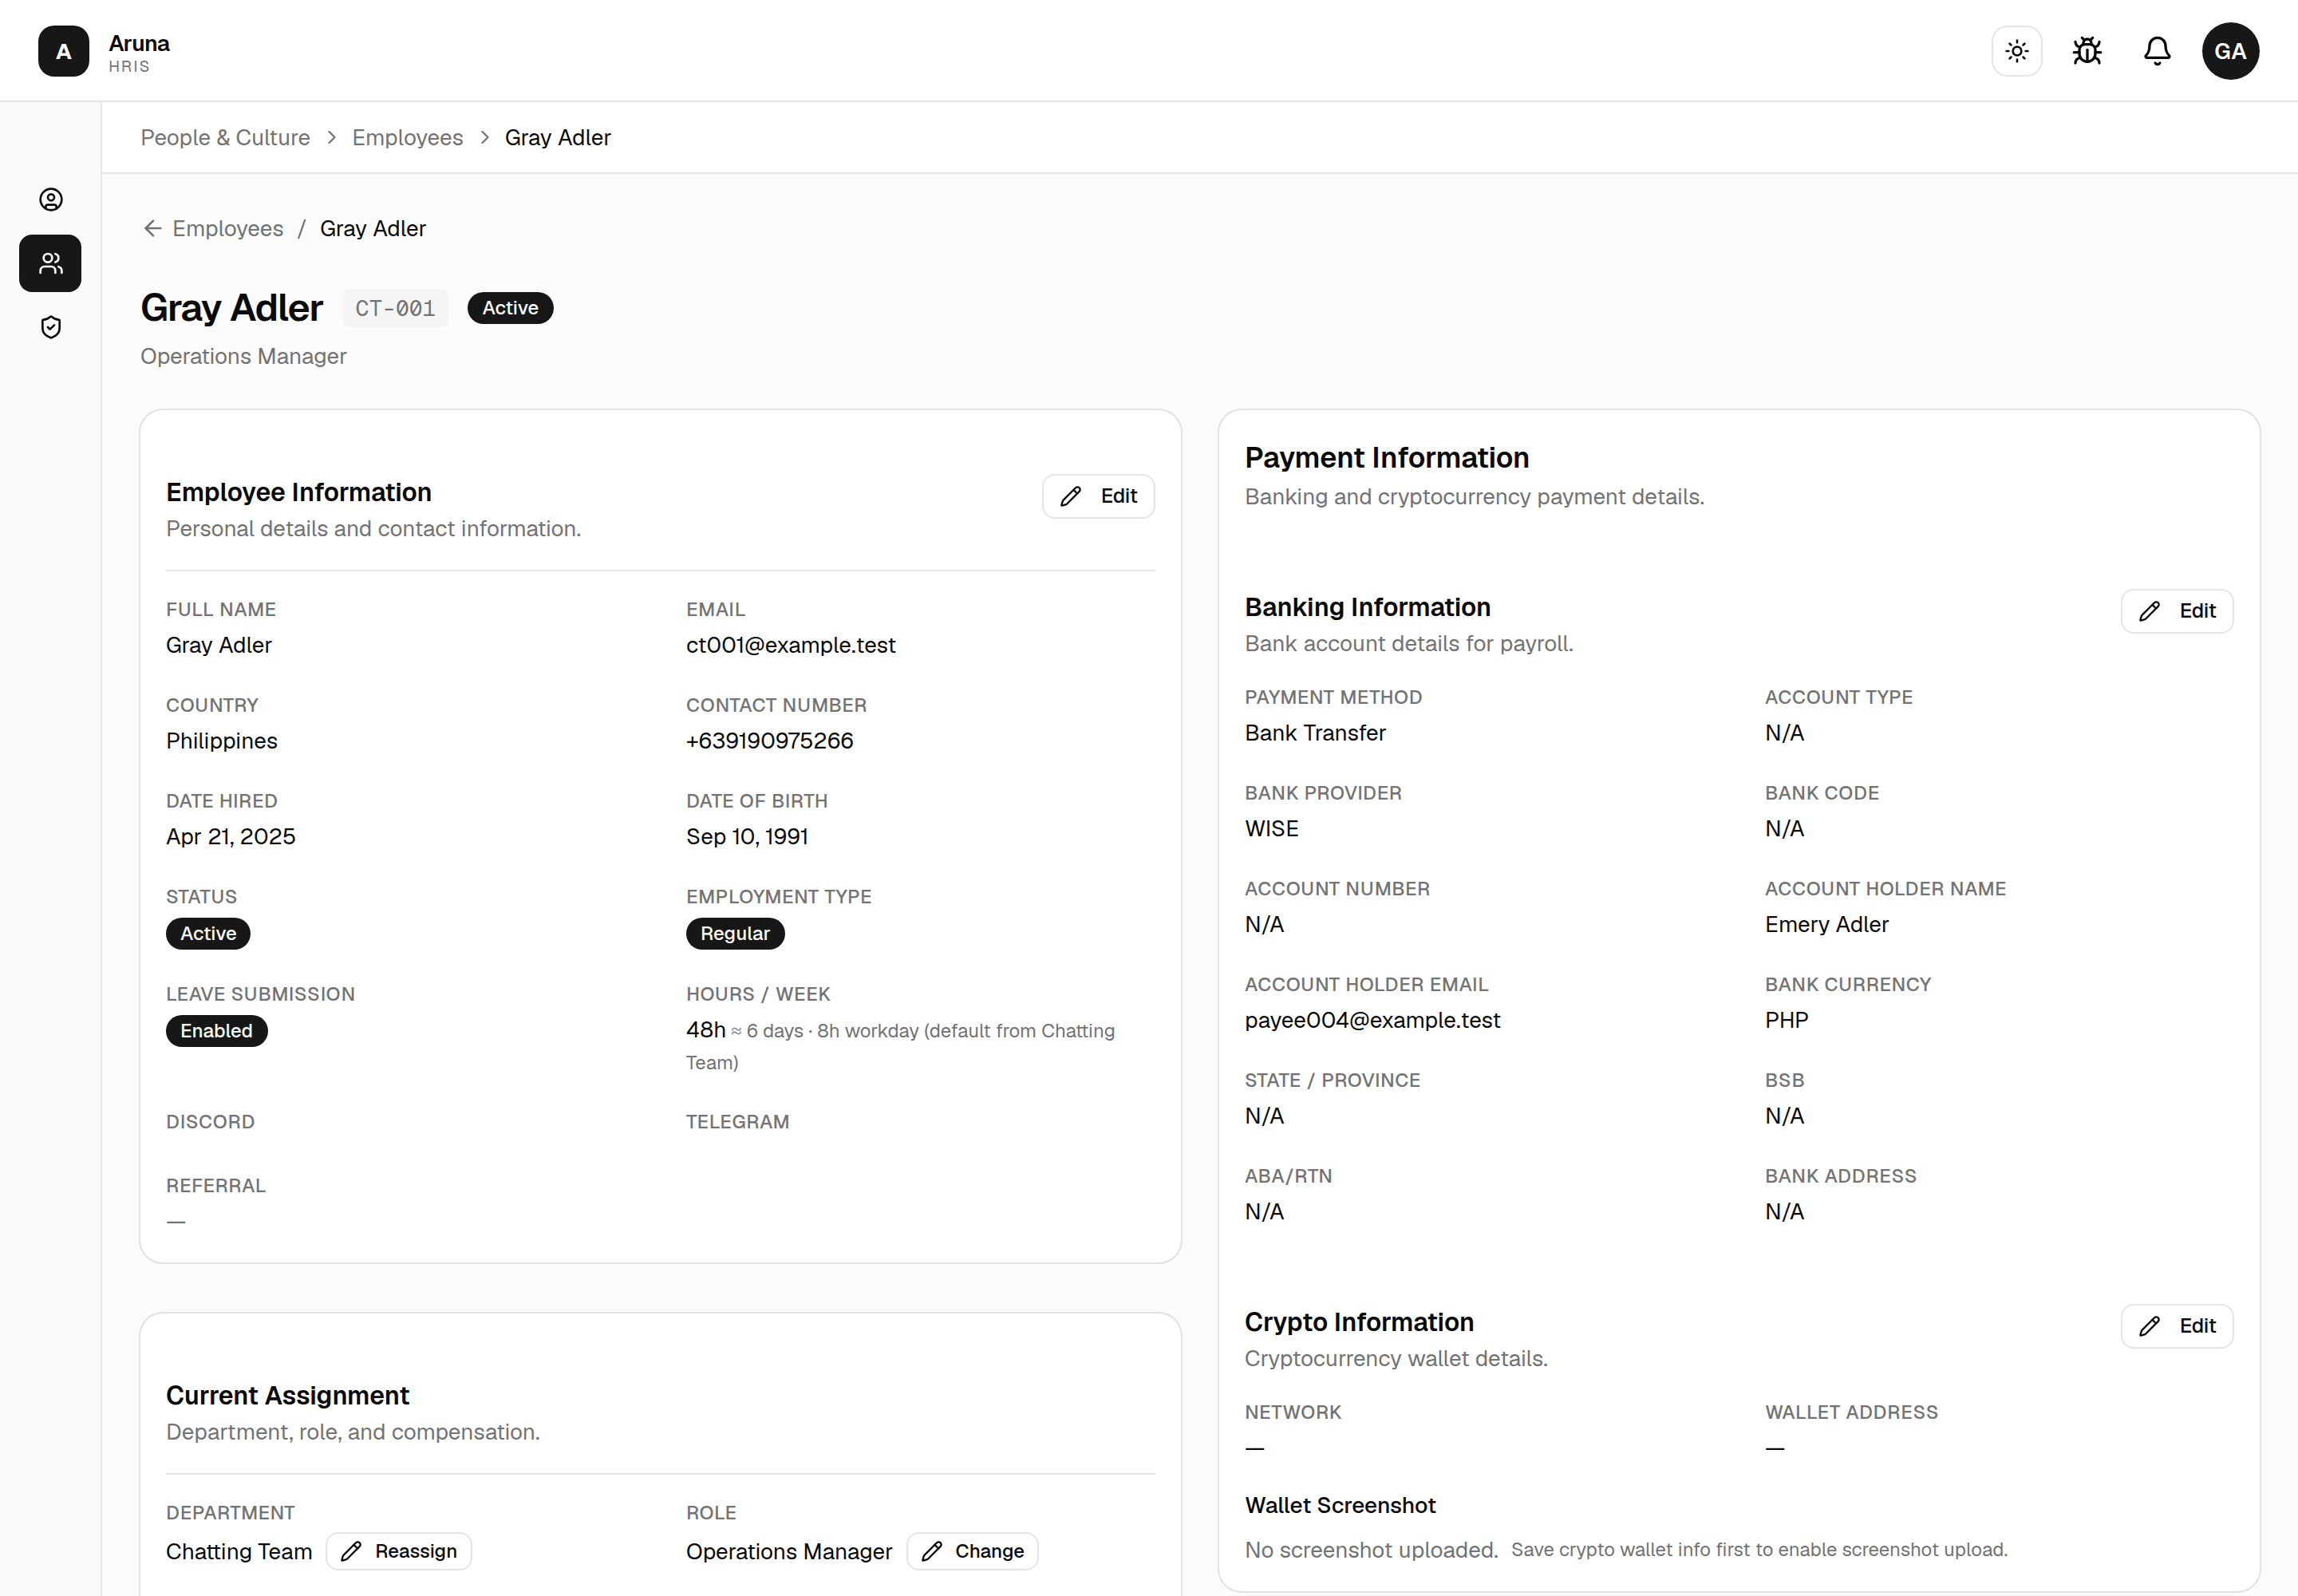Click payment method Bank Transfer
2298x1596 pixels.
point(1315,733)
